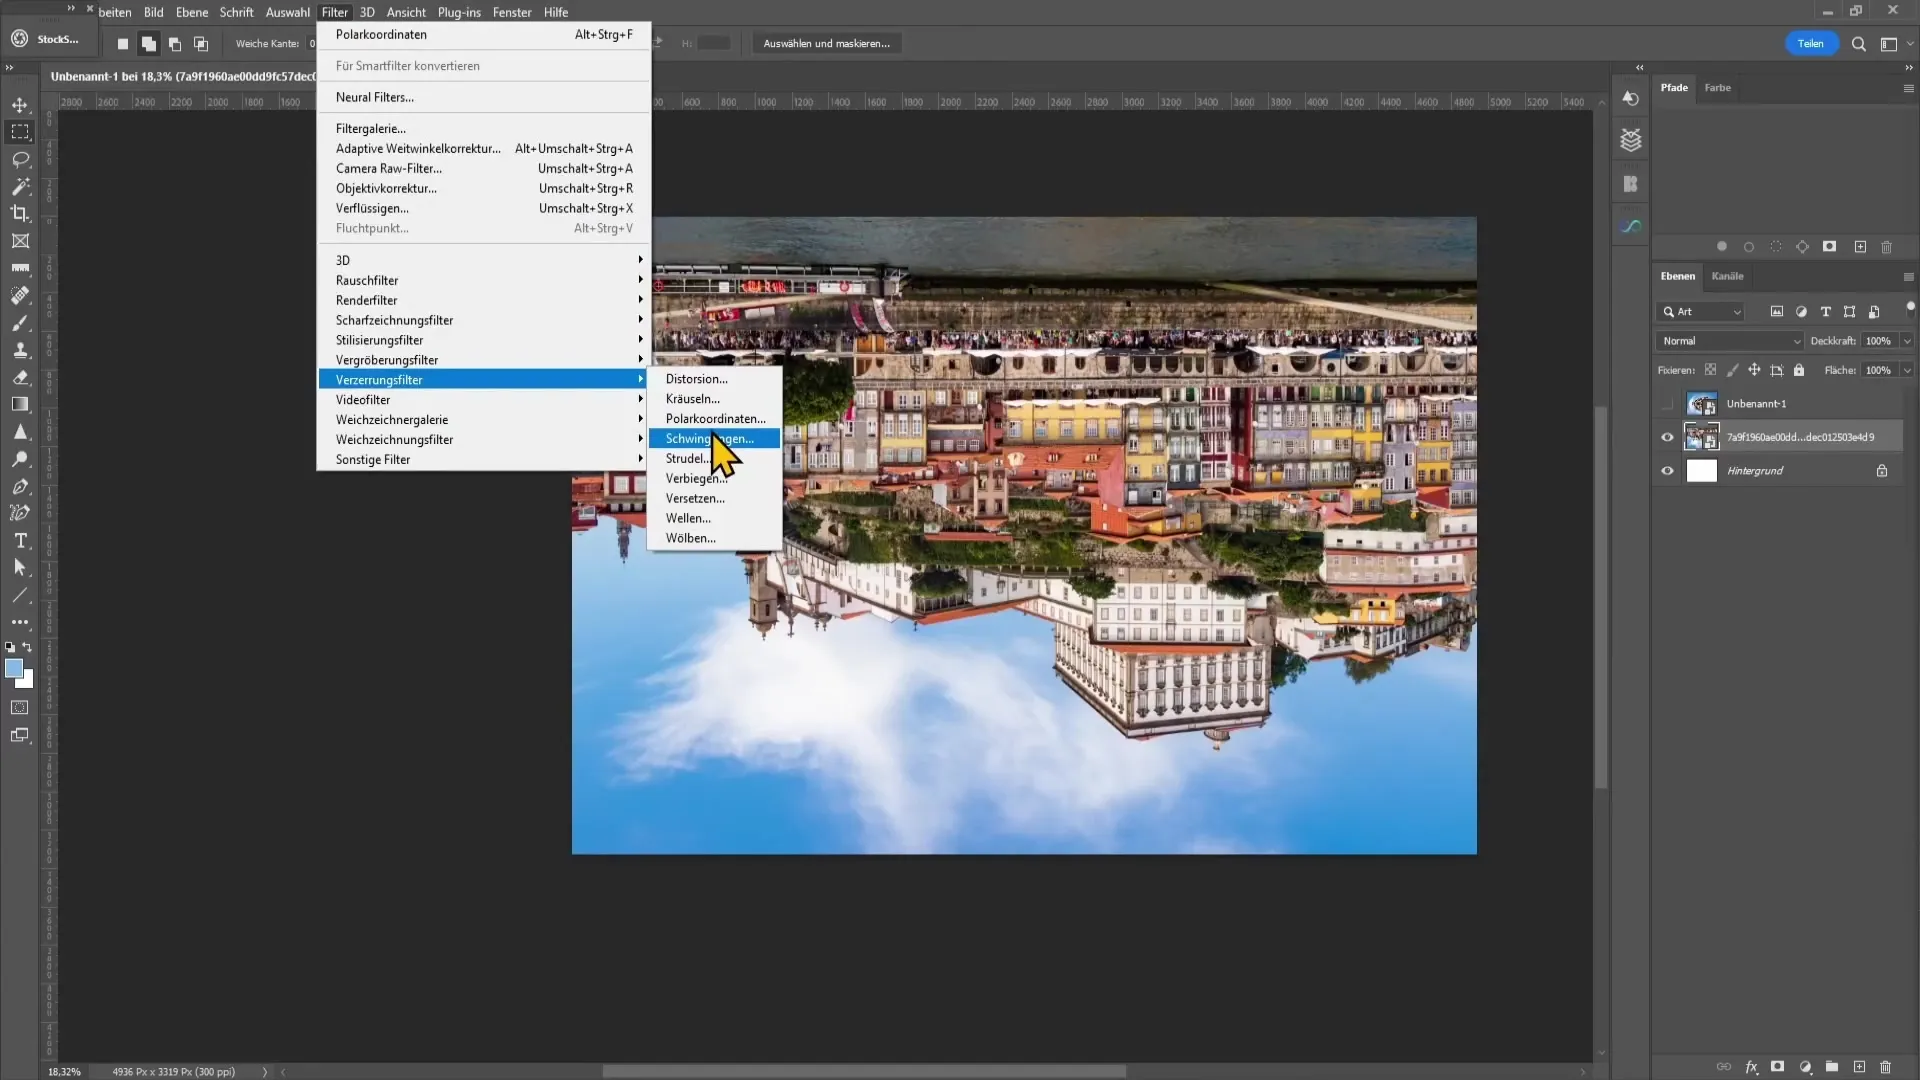Select the Sharpen/Blur triangle tool

[20, 432]
